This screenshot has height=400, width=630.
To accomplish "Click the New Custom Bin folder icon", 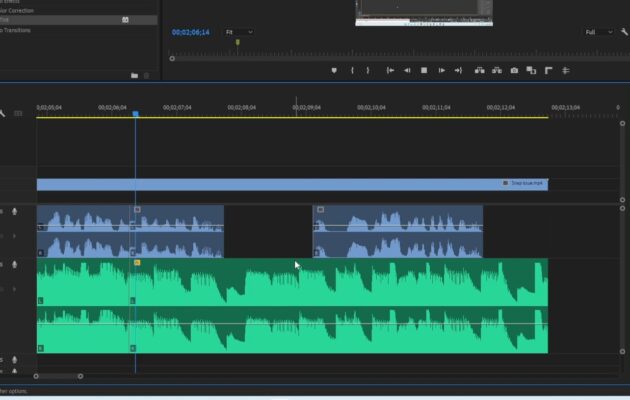I will coord(134,75).
